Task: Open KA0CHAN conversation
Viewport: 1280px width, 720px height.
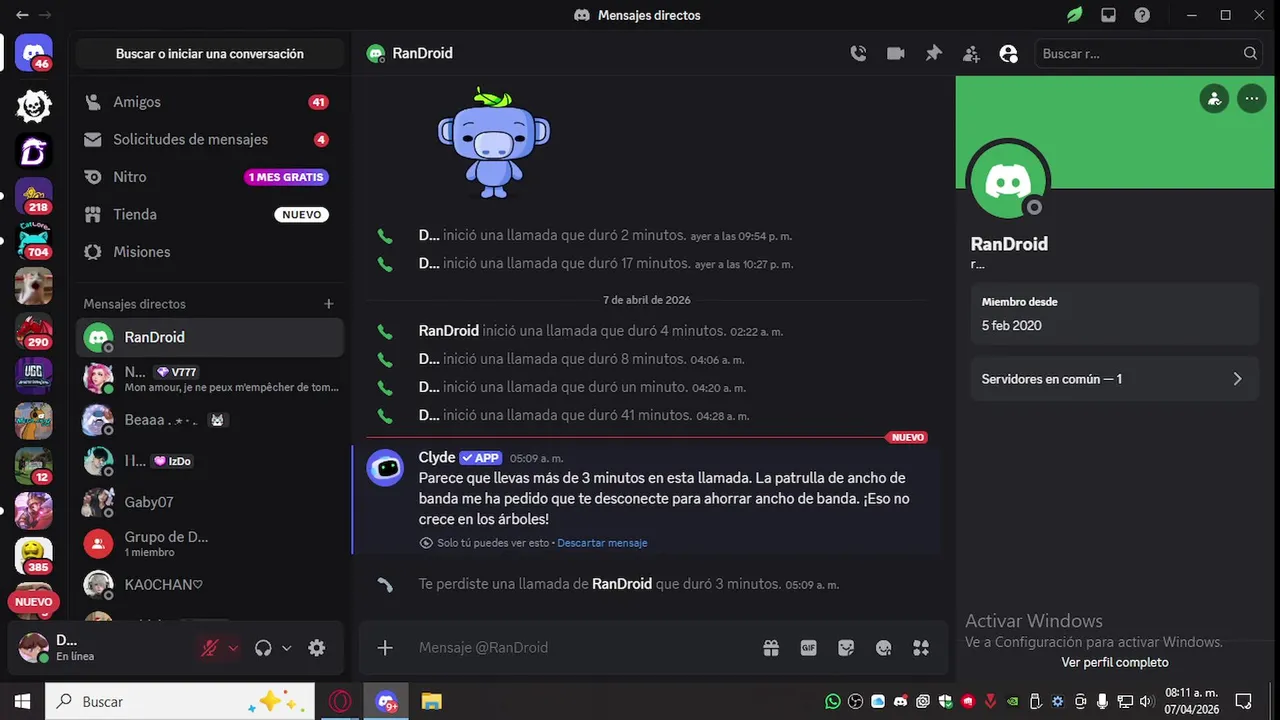Action: (209, 584)
